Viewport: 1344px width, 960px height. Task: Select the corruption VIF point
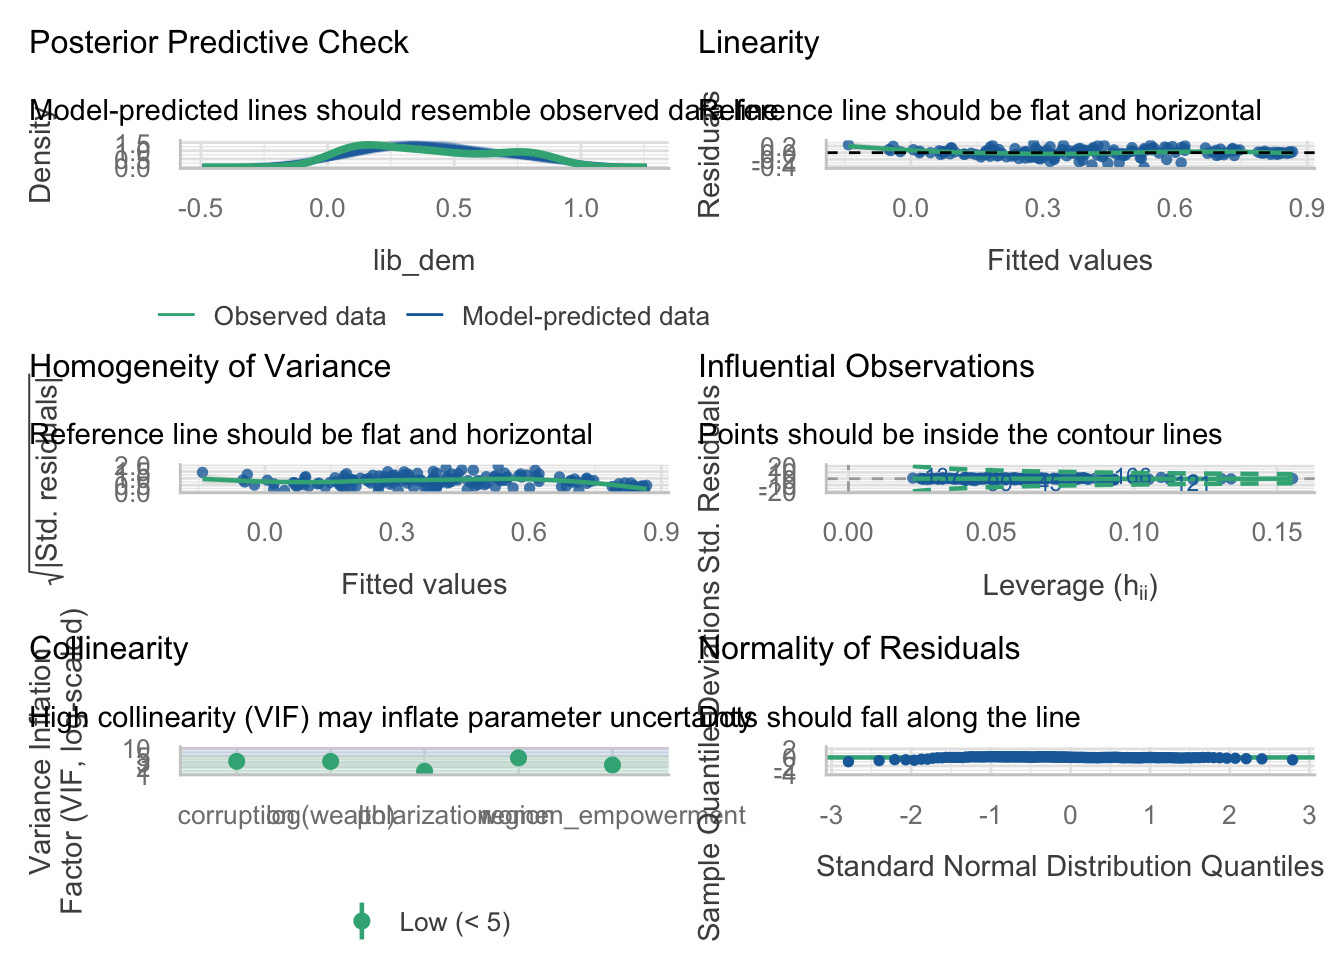click(236, 762)
